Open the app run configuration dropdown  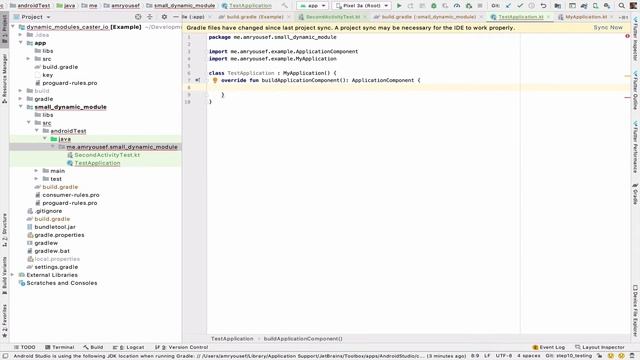[x=312, y=6]
